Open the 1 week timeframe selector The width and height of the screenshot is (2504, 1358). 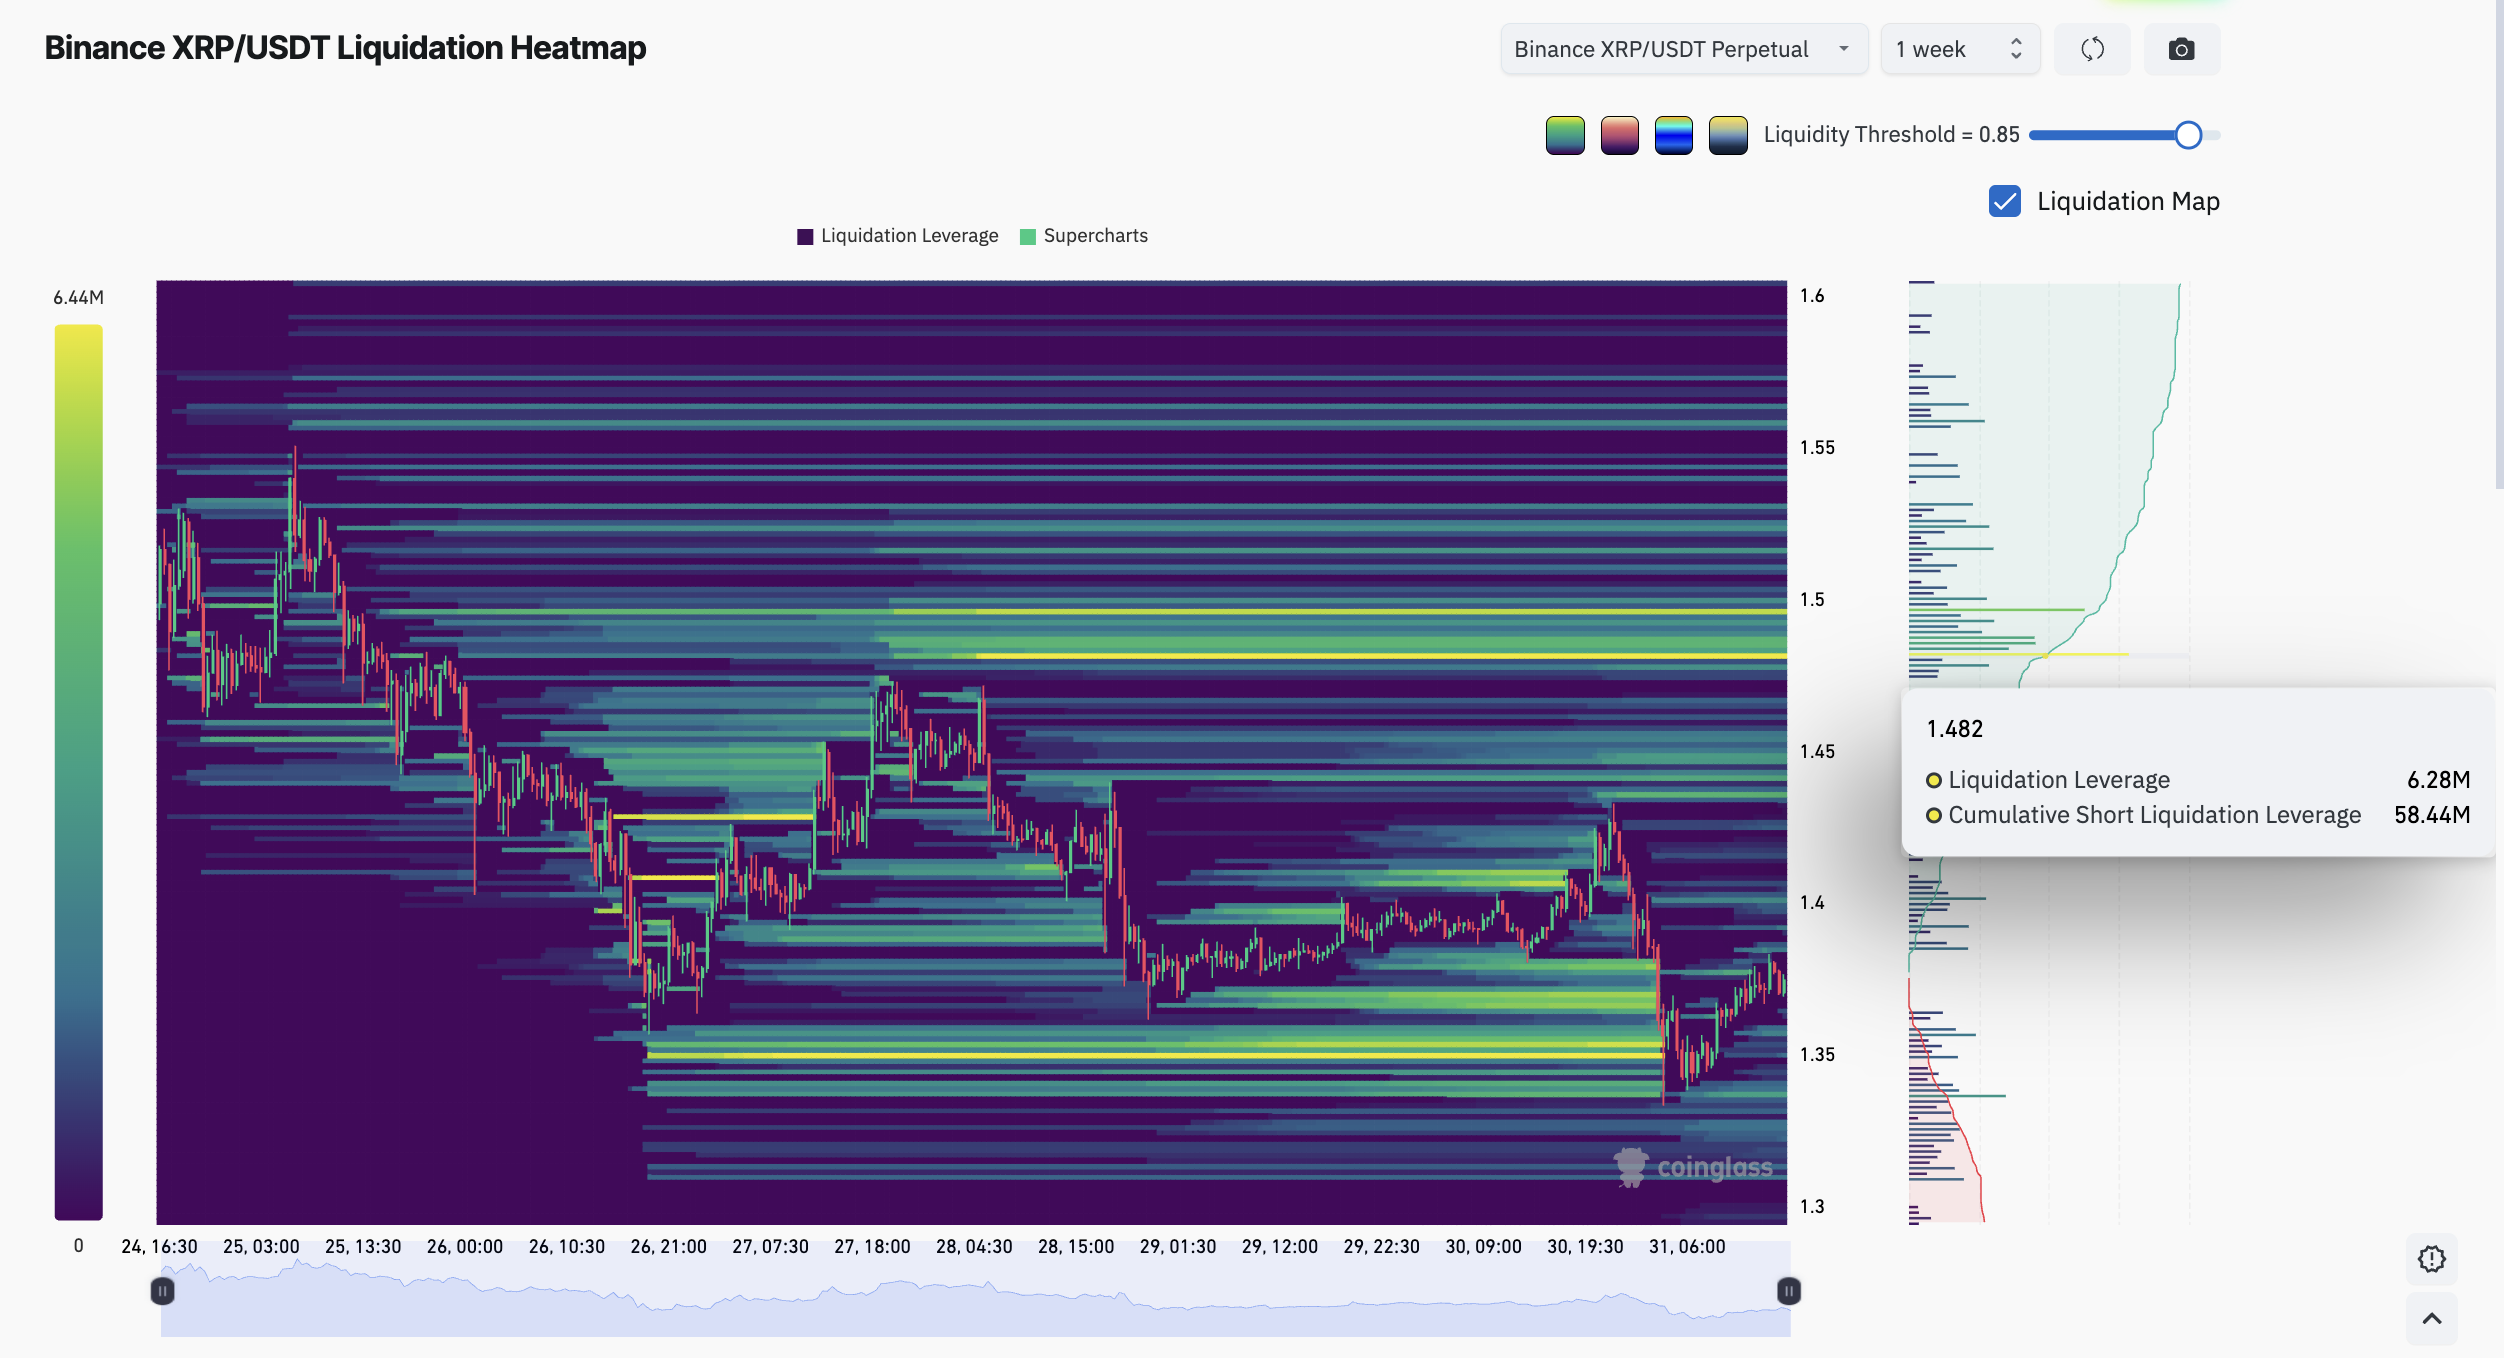click(1959, 49)
